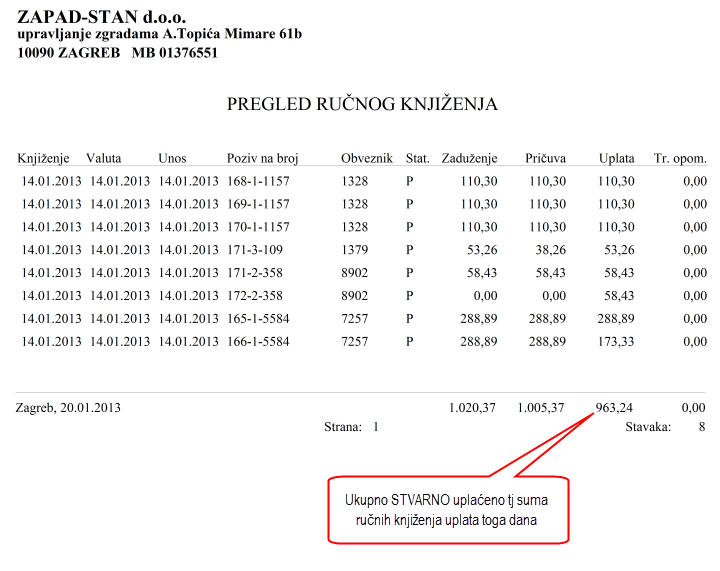Viewport: 720px width, 571px height.
Task: Click the Tr. opom. total 0,00 in footer
Action: [693, 408]
